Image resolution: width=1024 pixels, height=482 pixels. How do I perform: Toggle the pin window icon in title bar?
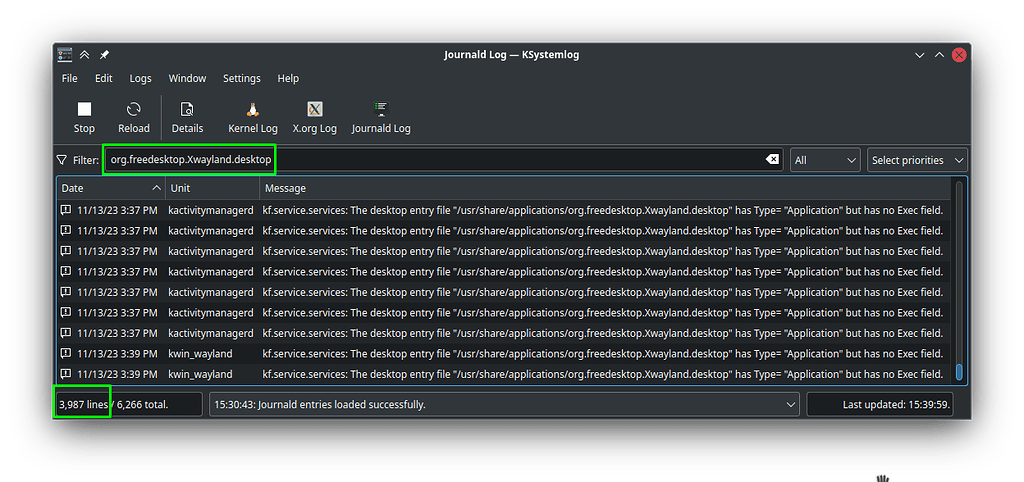pyautogui.click(x=105, y=55)
